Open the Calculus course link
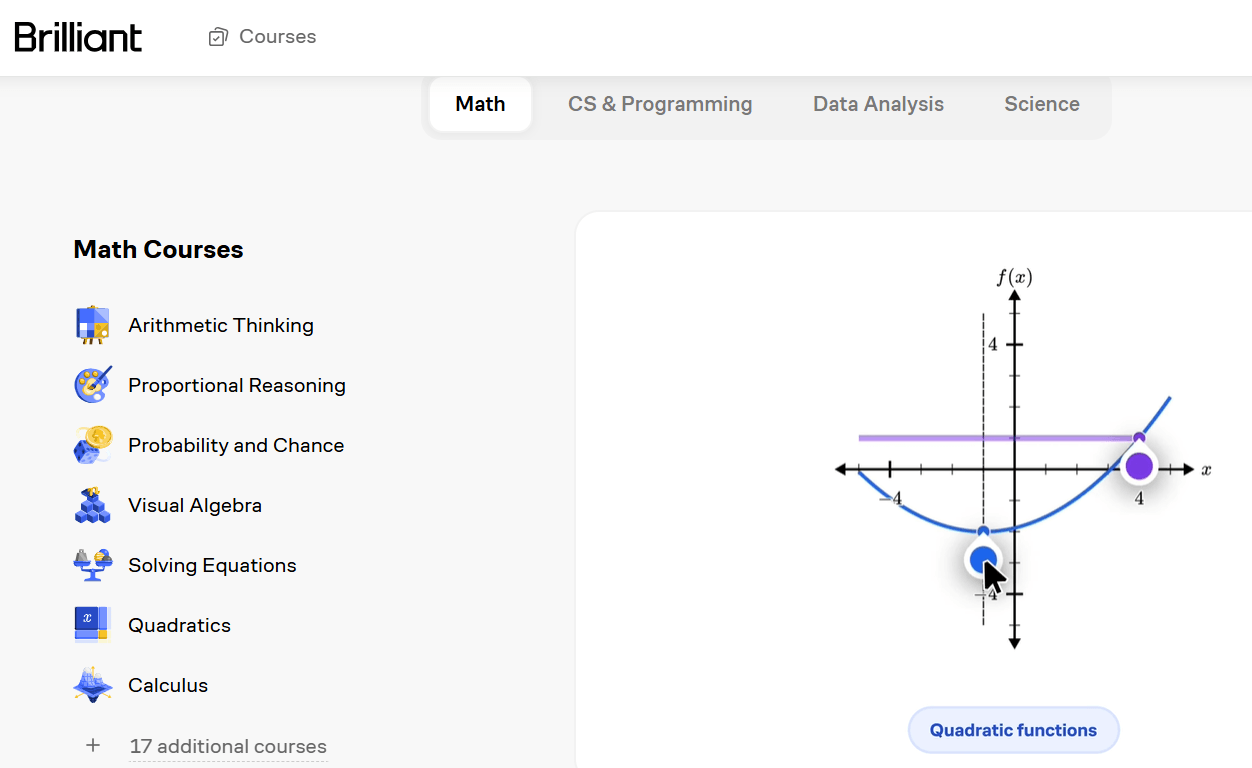This screenshot has height=768, width=1252. (168, 685)
